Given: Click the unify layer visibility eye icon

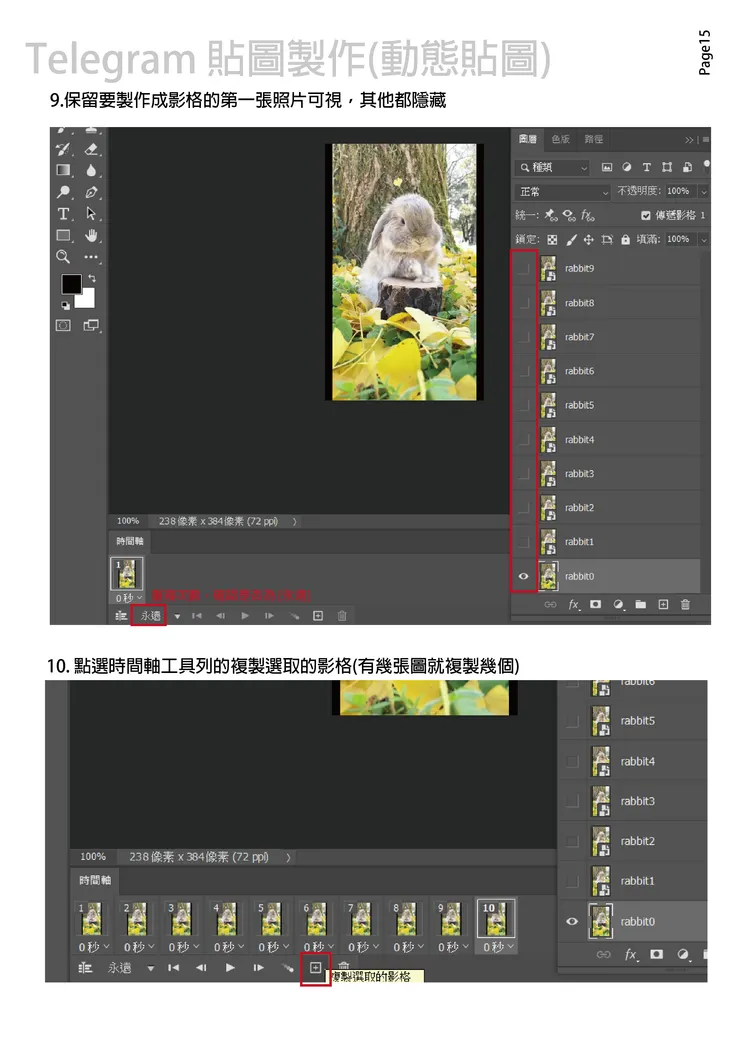Looking at the screenshot, I should (x=569, y=215).
